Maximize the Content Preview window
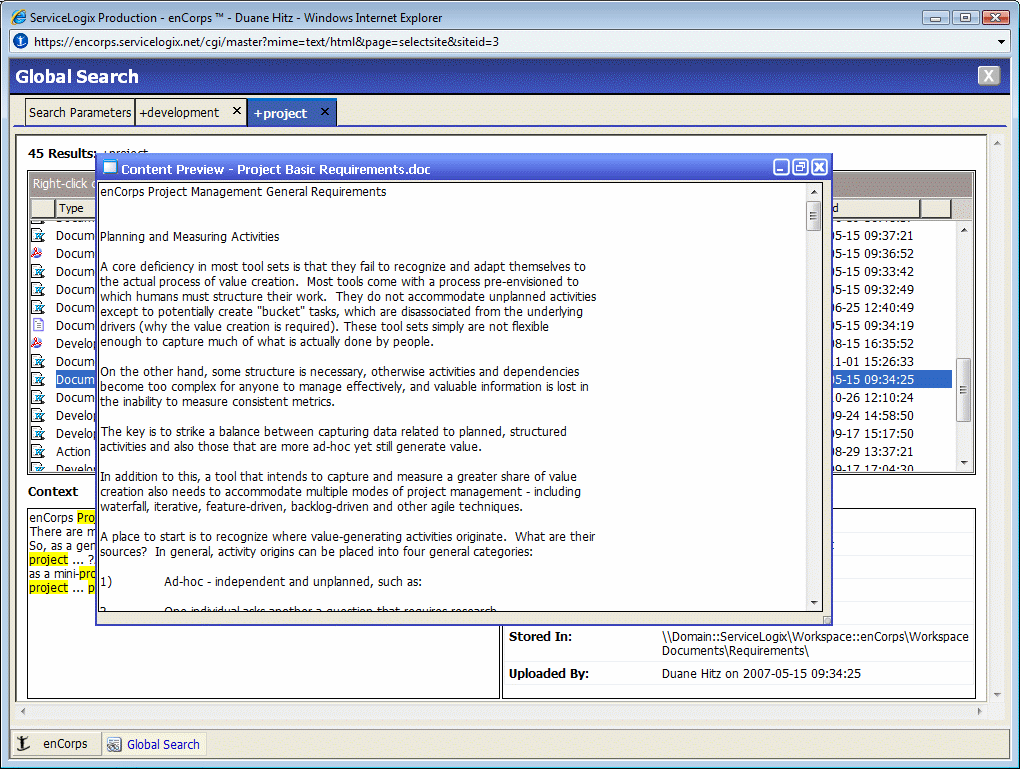Viewport: 1020px width, 769px height. 800,168
